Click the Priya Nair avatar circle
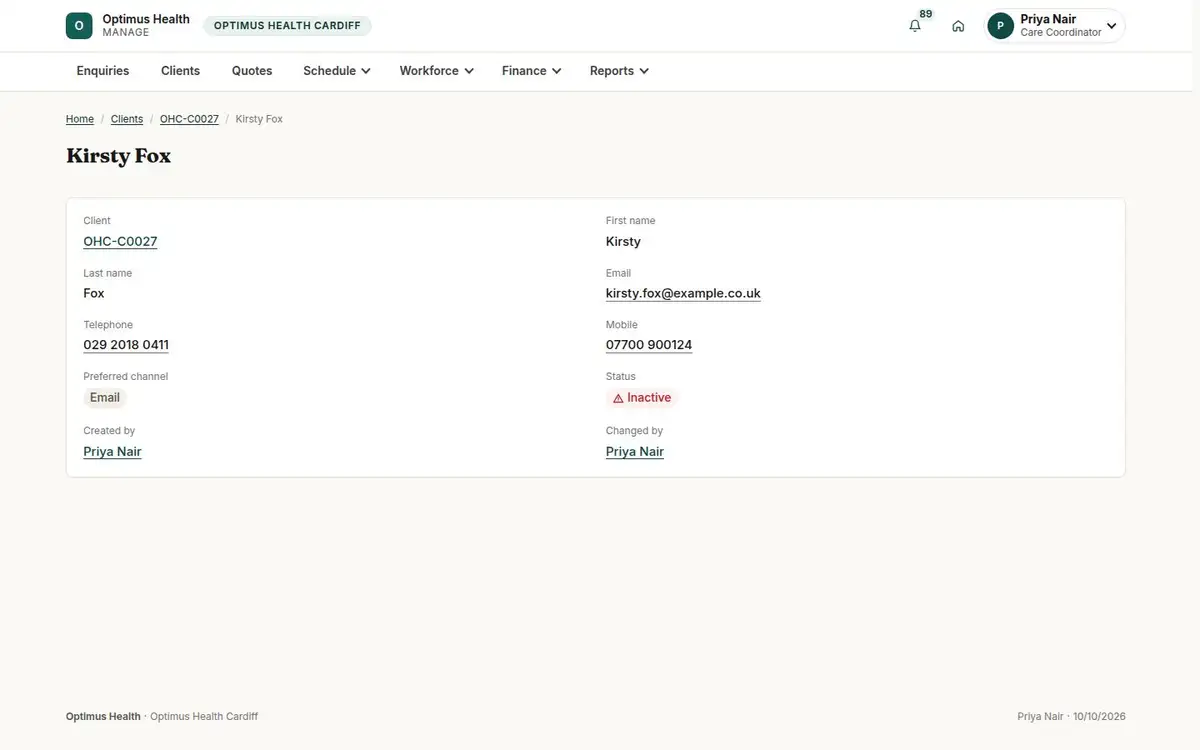This screenshot has width=1200, height=750. [x=1000, y=26]
